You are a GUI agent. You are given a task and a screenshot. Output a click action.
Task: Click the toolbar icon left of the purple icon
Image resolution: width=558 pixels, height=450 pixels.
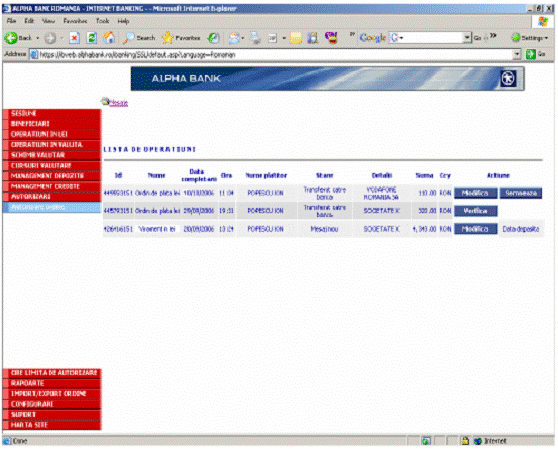313,38
